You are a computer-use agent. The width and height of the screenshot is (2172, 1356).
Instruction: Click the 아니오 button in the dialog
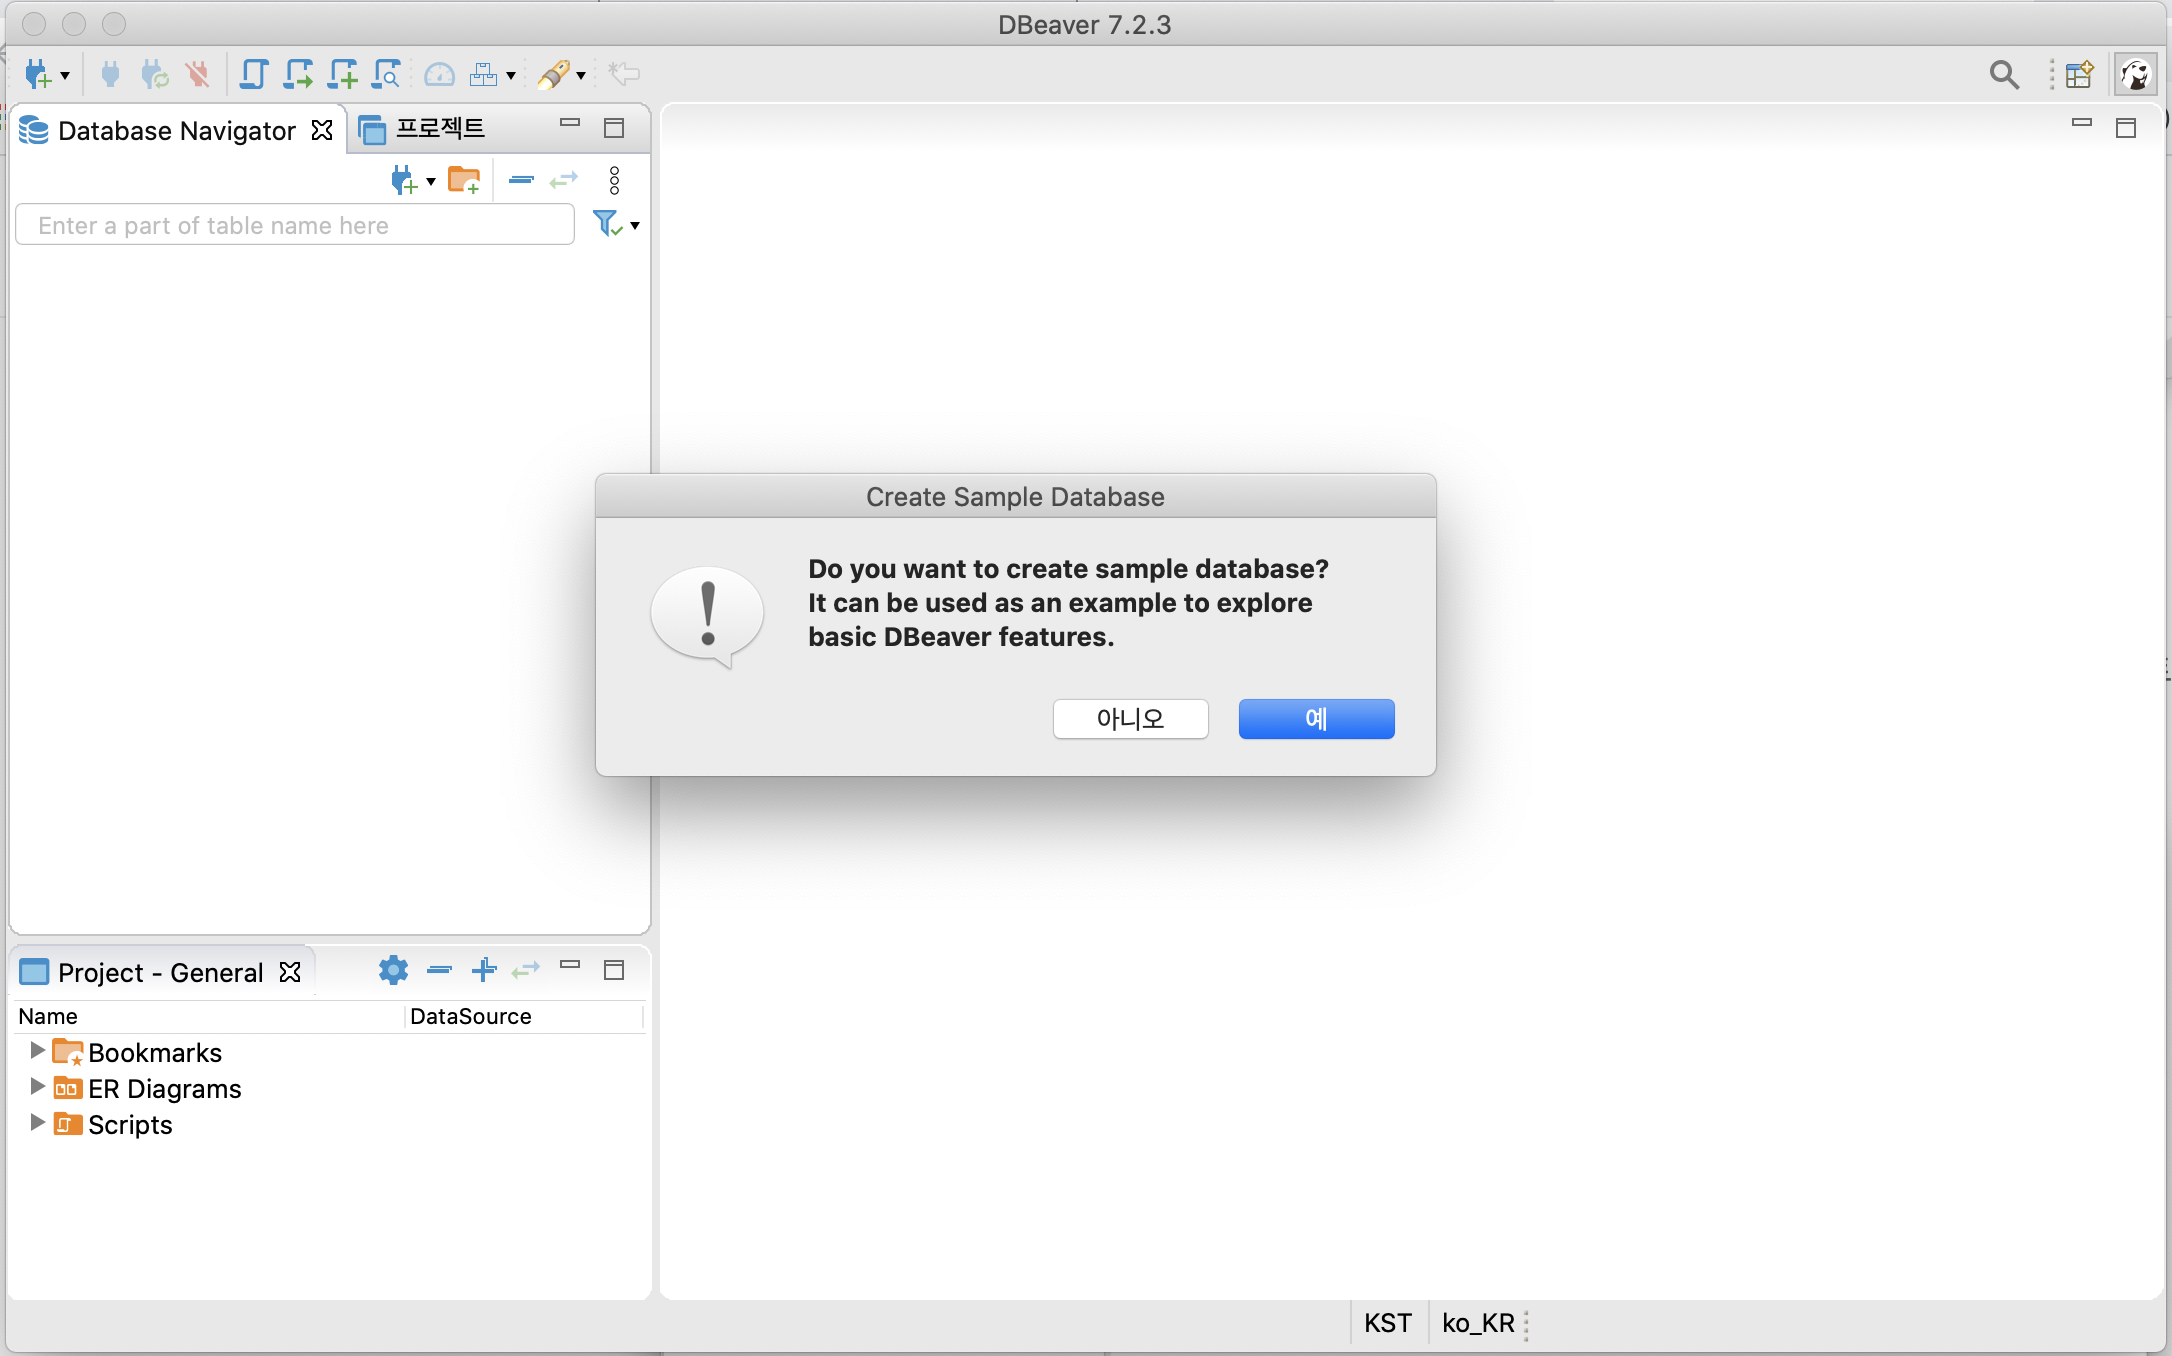pyautogui.click(x=1130, y=718)
